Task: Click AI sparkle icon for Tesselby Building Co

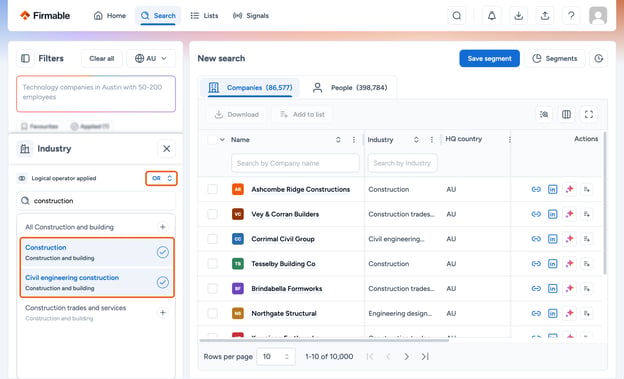Action: click(x=569, y=264)
